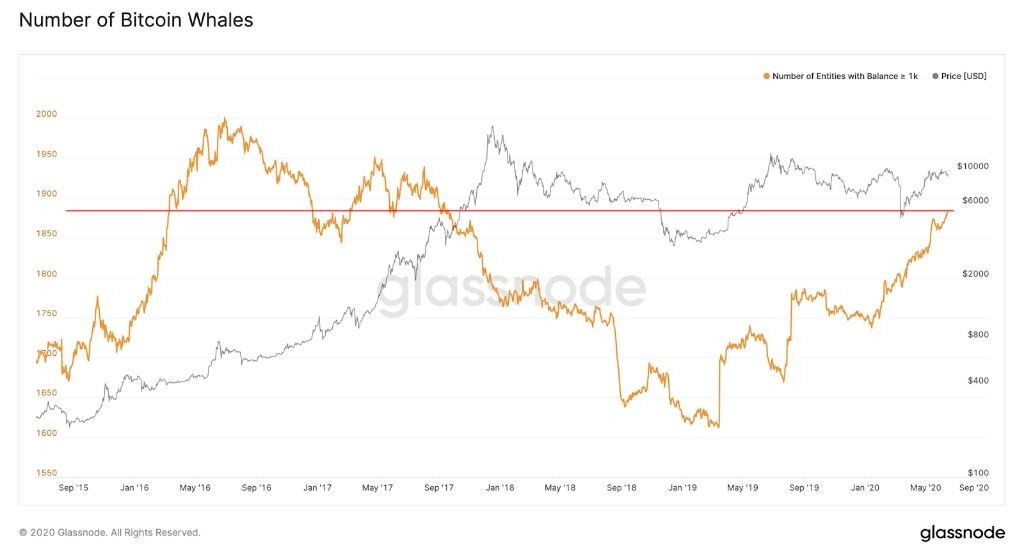This screenshot has height=553, width=1021.
Task: Click the glassnode logo at bottom right
Action: click(962, 533)
